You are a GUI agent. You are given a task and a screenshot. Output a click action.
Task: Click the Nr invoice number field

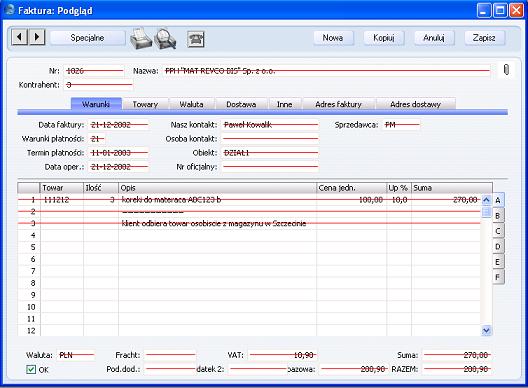(94, 71)
